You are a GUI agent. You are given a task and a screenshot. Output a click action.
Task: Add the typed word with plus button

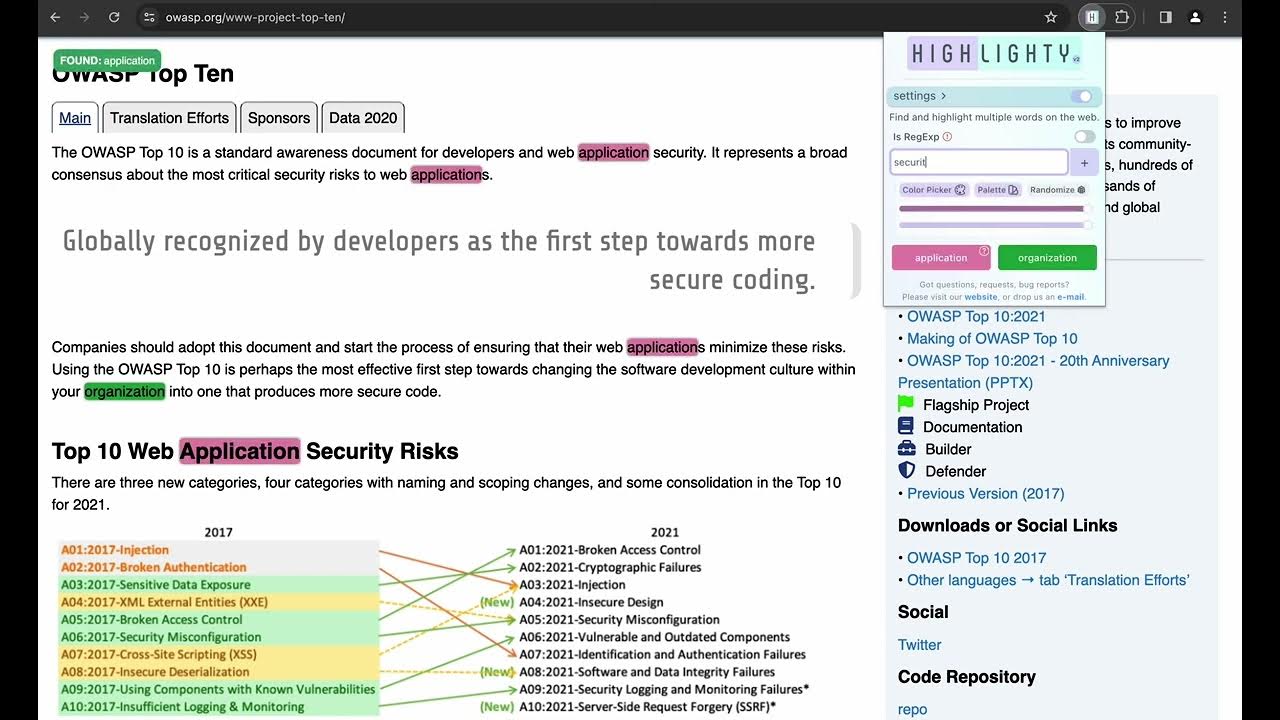click(x=1084, y=162)
